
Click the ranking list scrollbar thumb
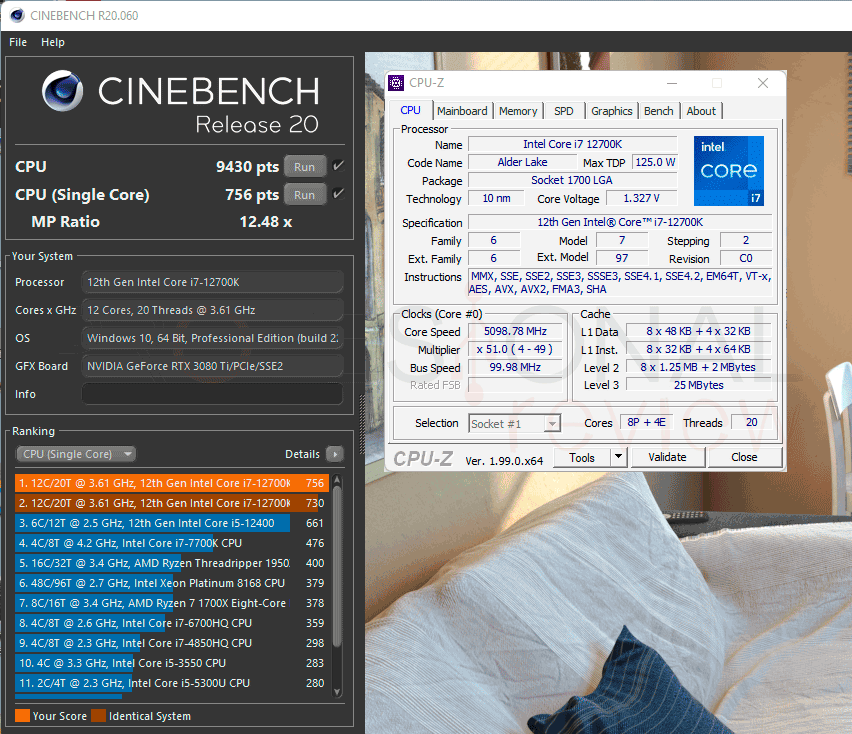click(337, 566)
